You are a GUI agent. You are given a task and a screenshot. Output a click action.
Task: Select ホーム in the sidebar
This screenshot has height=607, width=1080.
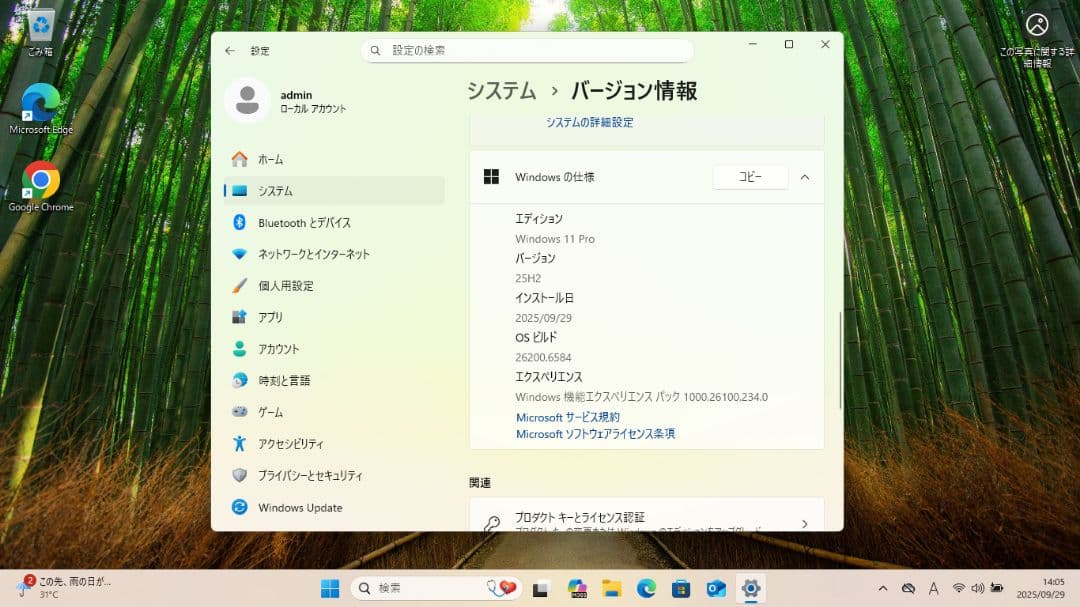pyautogui.click(x=334, y=159)
